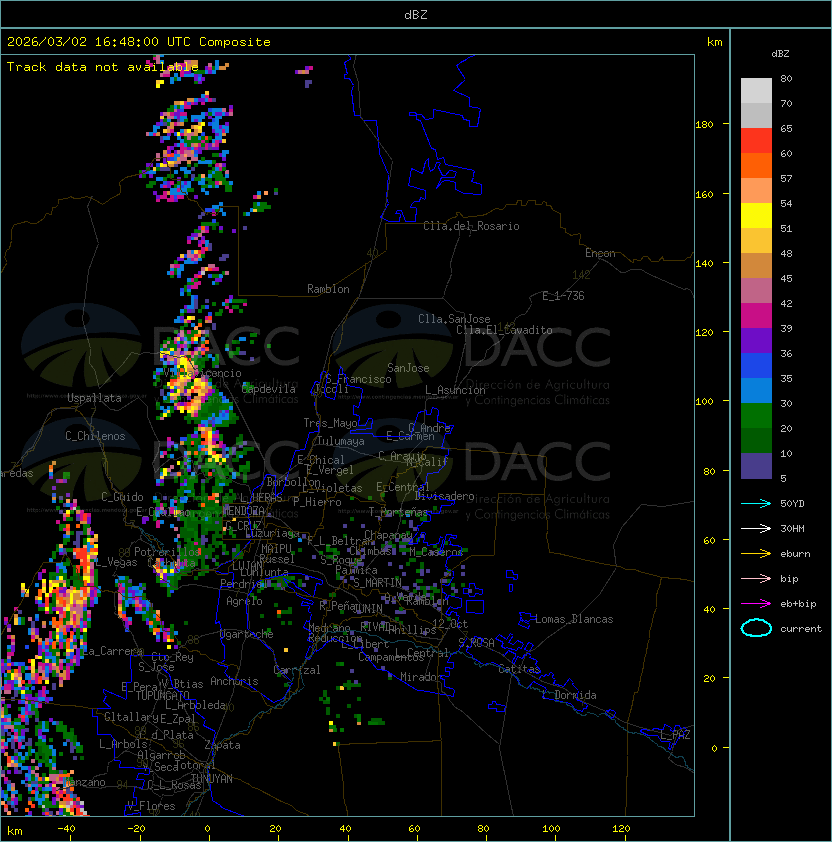Click the timestamp '2026/03/02 16:48:00 UTC Composite'
Image resolution: width=832 pixels, height=842 pixels.
(x=139, y=42)
